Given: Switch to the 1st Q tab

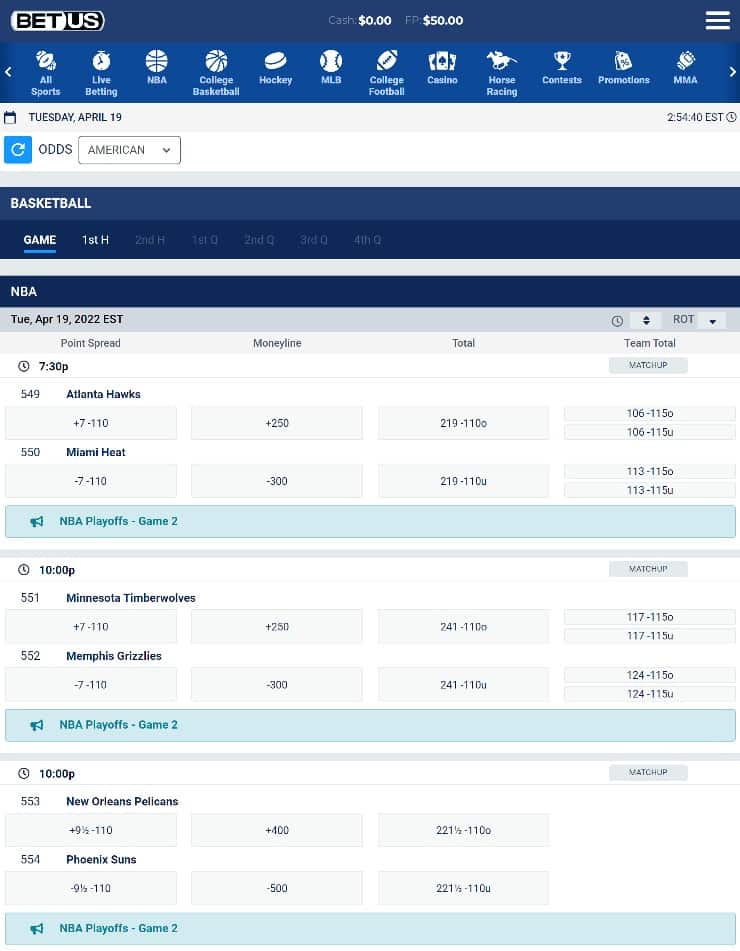Looking at the screenshot, I should pos(204,240).
